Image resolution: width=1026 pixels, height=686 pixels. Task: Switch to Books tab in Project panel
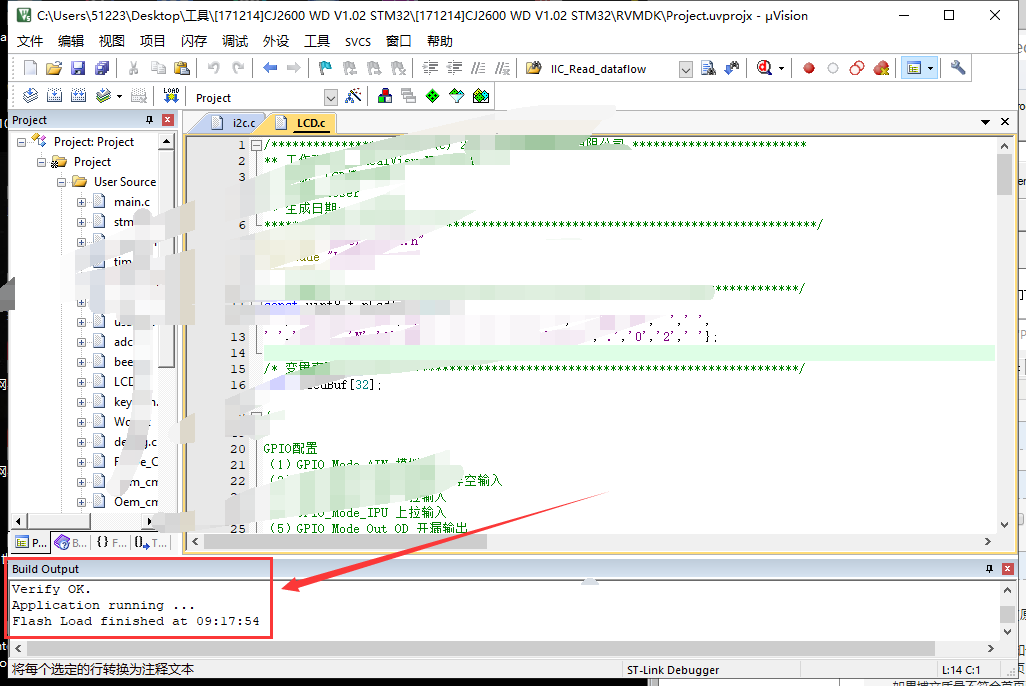pyautogui.click(x=71, y=542)
